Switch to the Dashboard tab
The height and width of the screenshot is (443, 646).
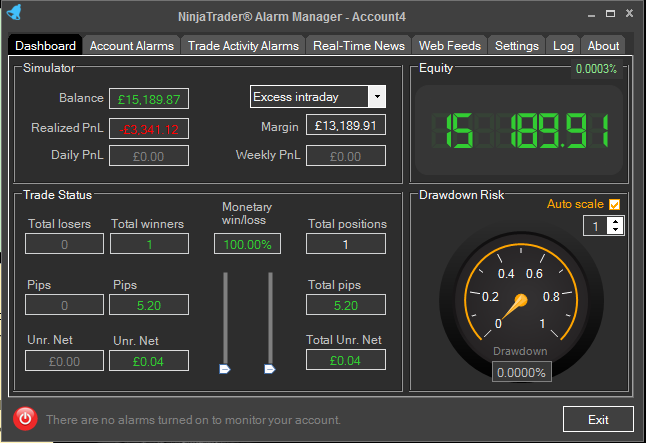pos(45,45)
